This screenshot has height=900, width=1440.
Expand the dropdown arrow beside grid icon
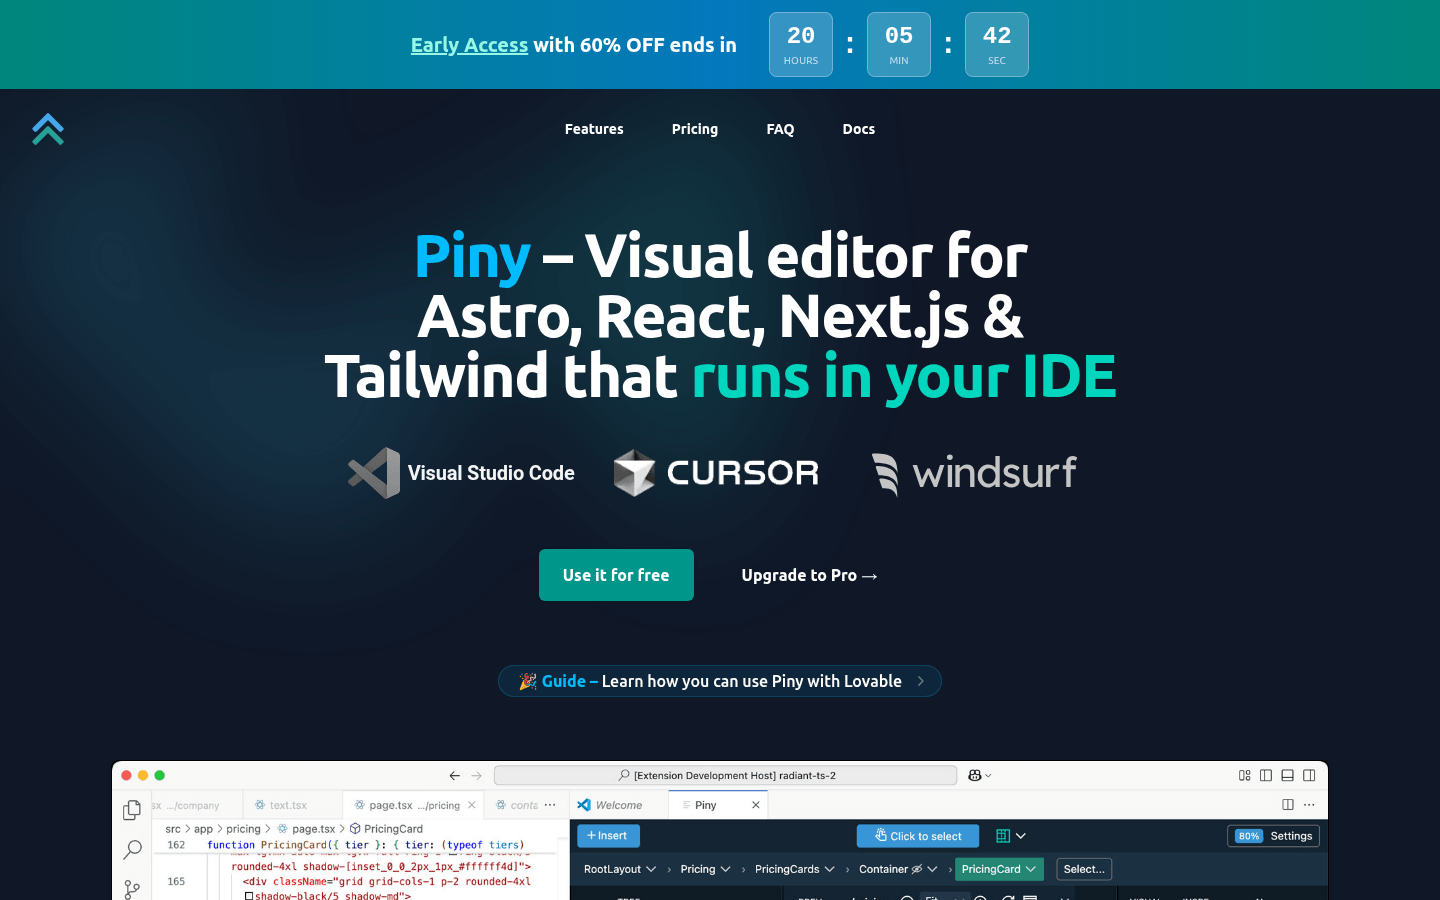[1021, 836]
